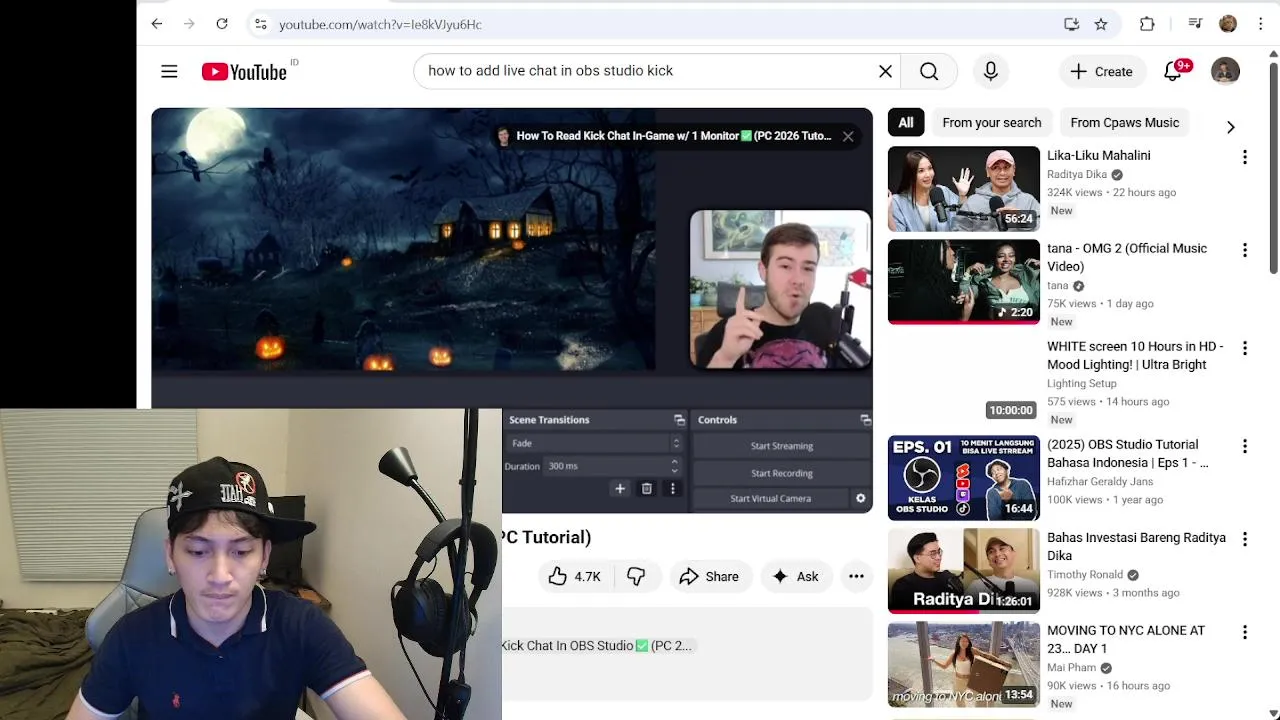Like the video with thumbs up

click(574, 576)
